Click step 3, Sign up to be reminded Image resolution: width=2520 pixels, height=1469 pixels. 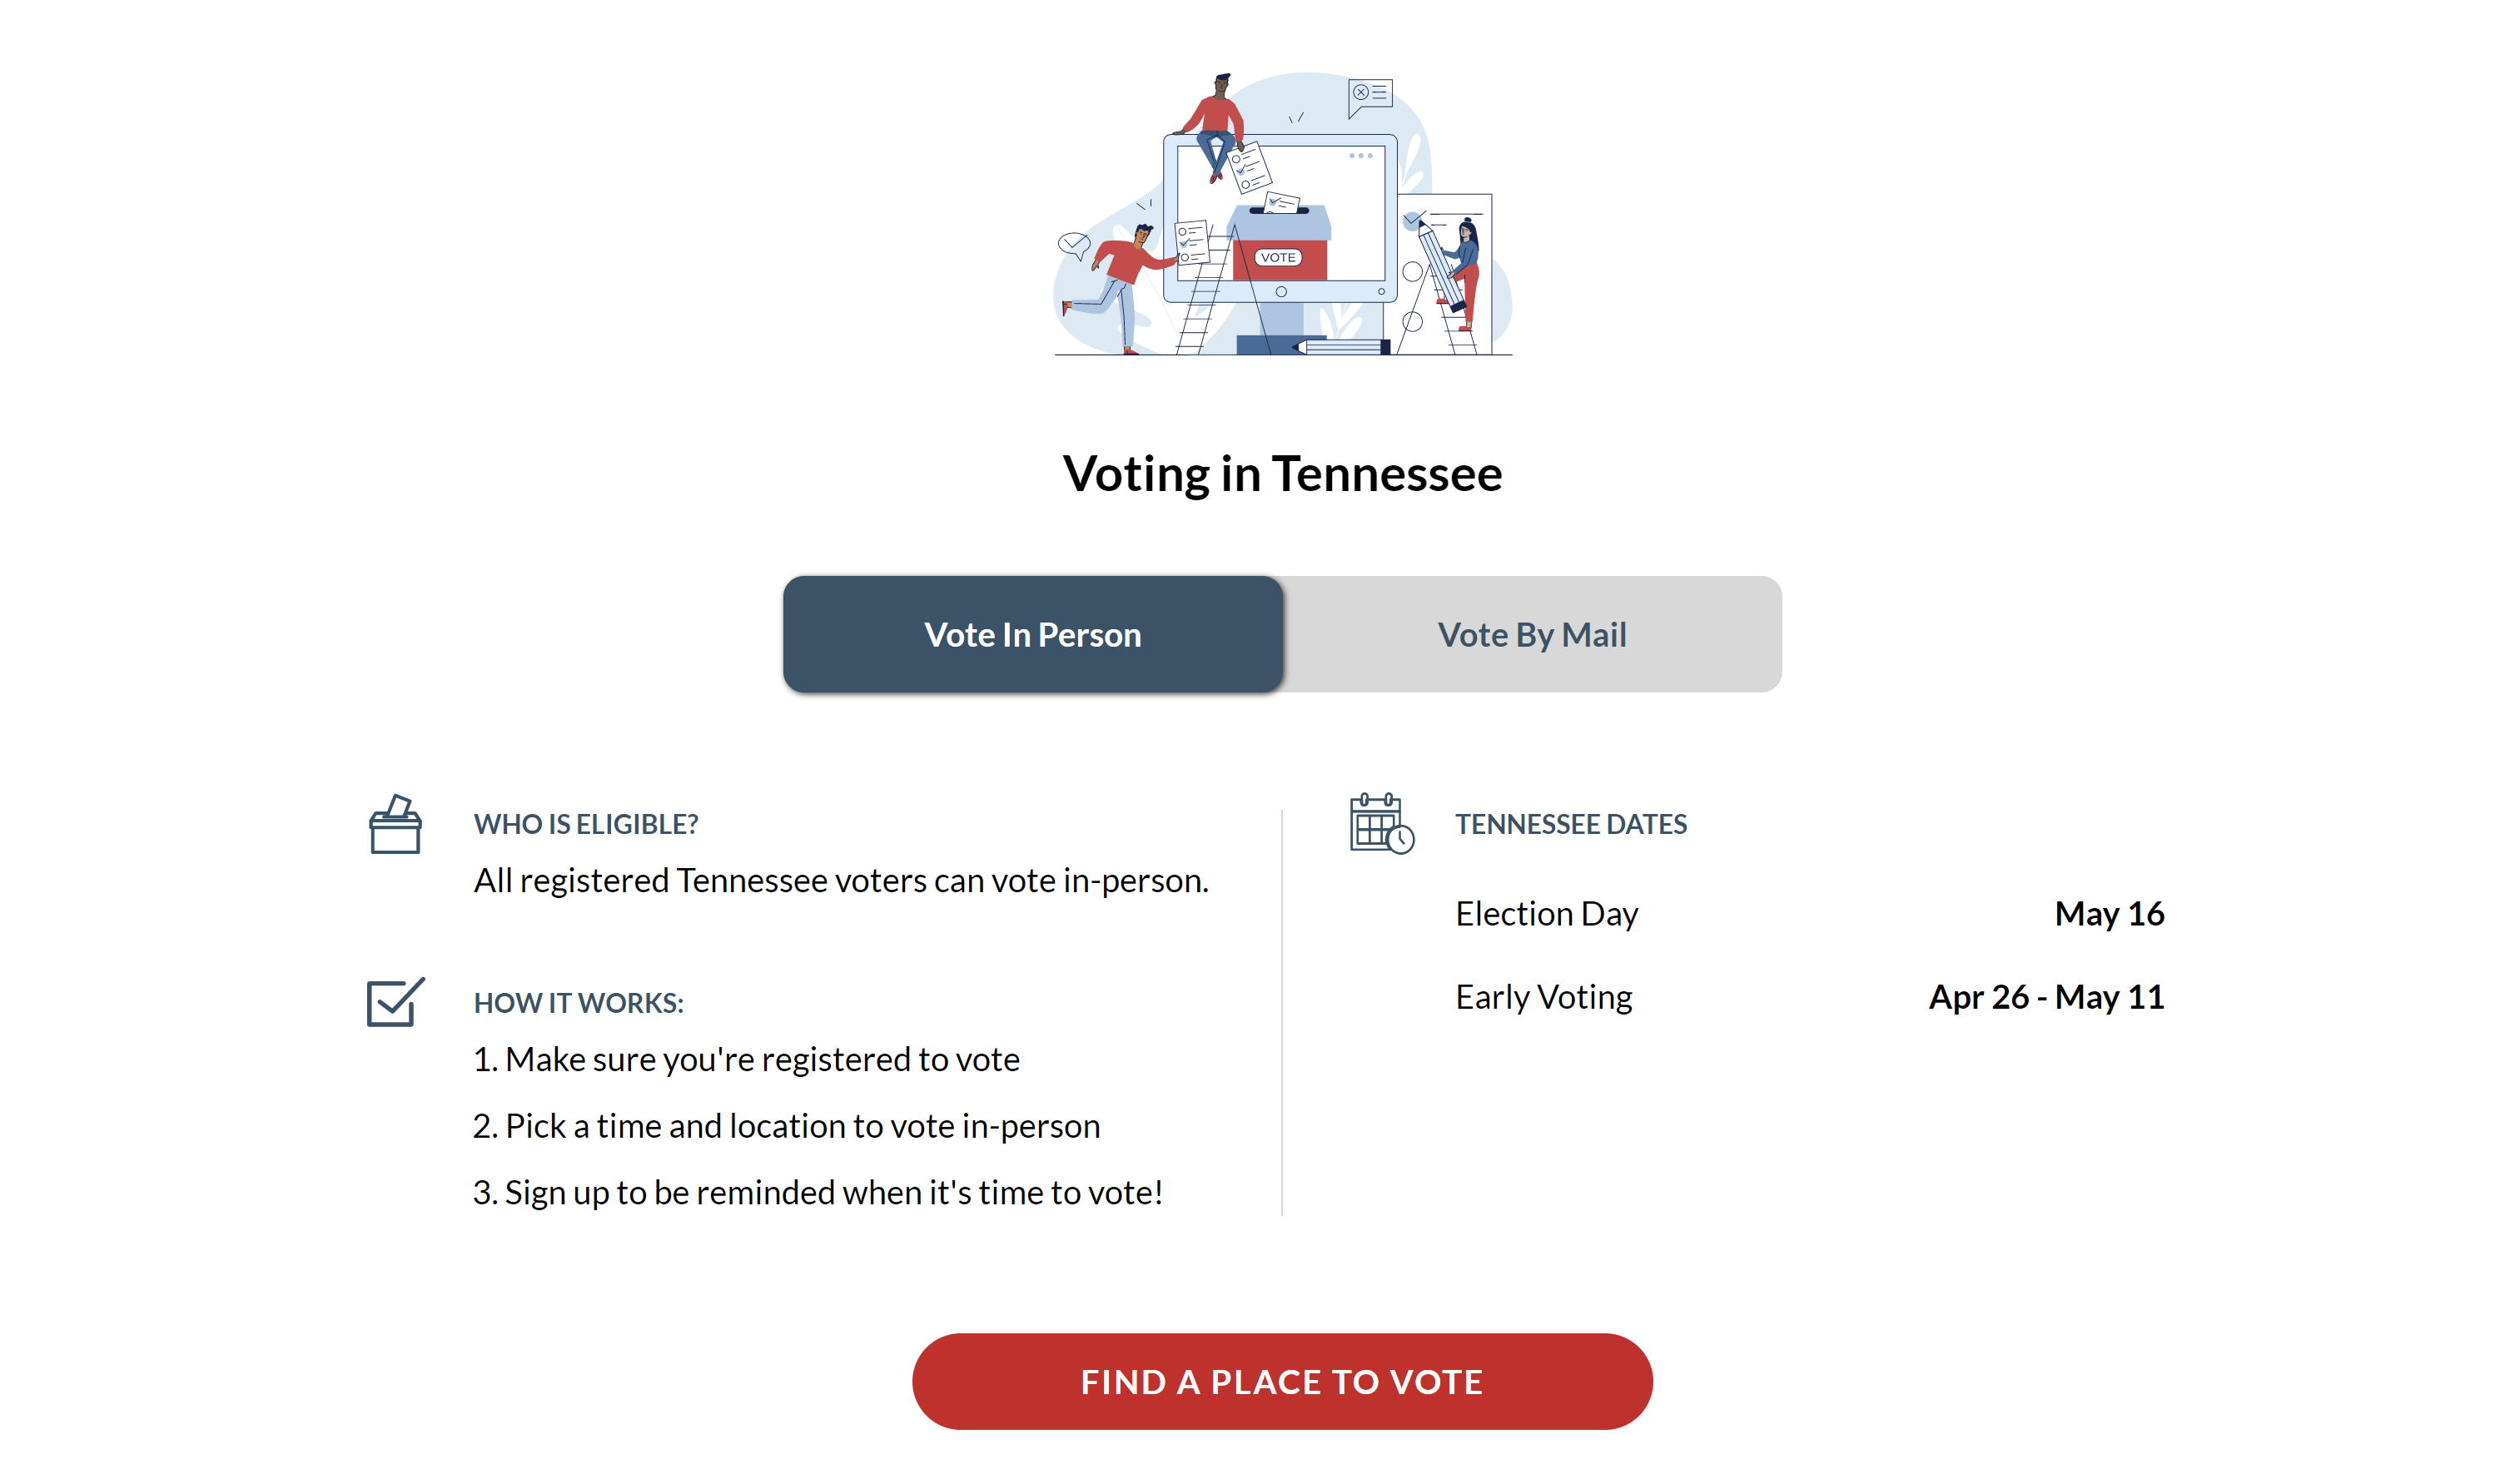(818, 1192)
